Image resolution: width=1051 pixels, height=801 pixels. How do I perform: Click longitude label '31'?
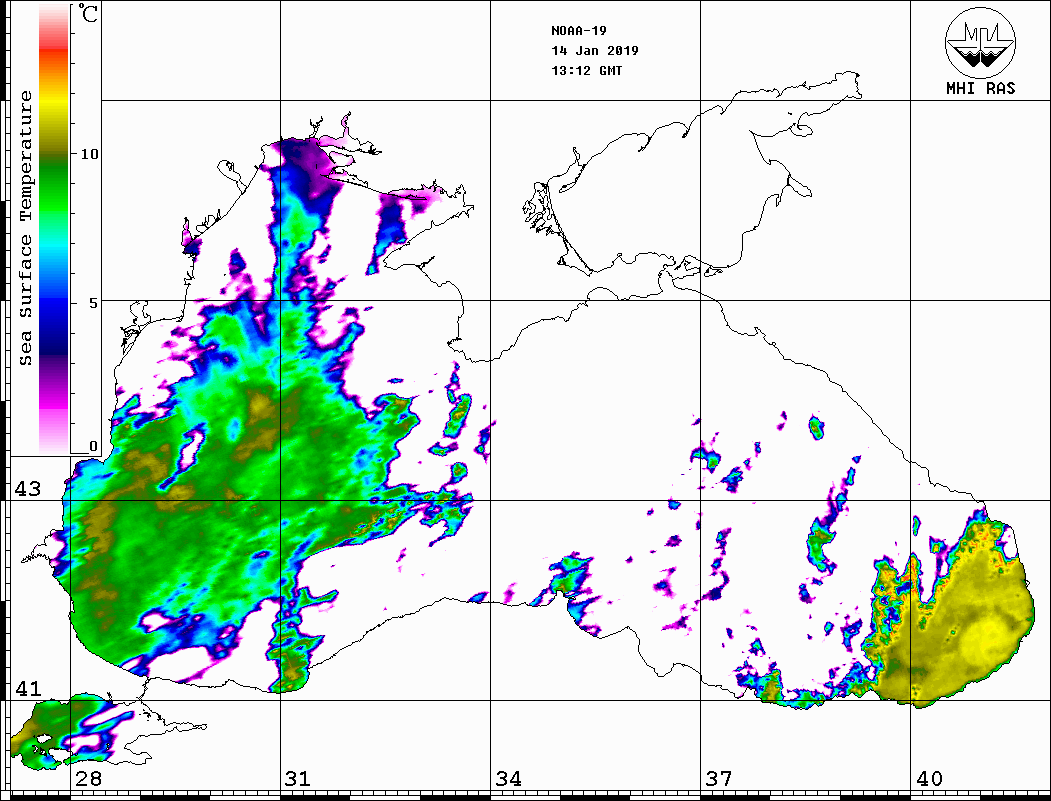tap(298, 779)
